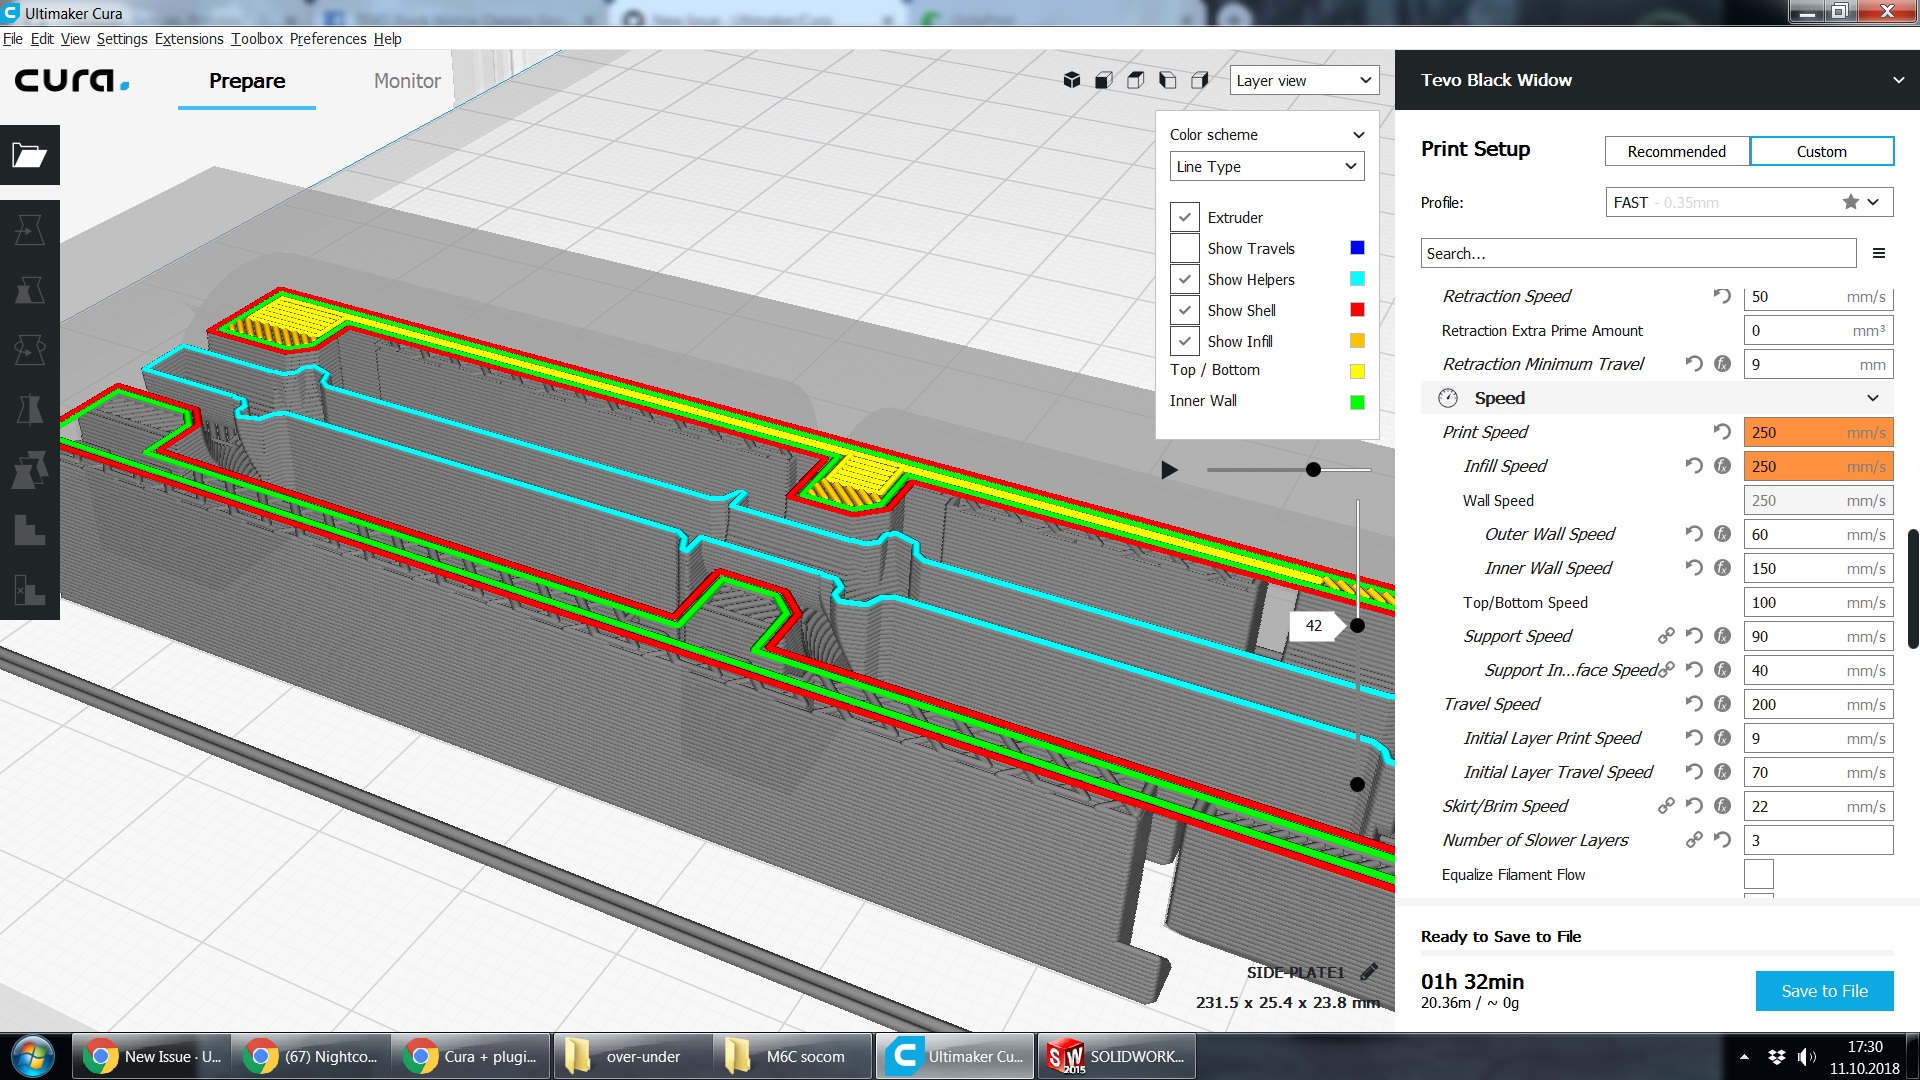
Task: Click the settings Search field
Action: (1638, 253)
